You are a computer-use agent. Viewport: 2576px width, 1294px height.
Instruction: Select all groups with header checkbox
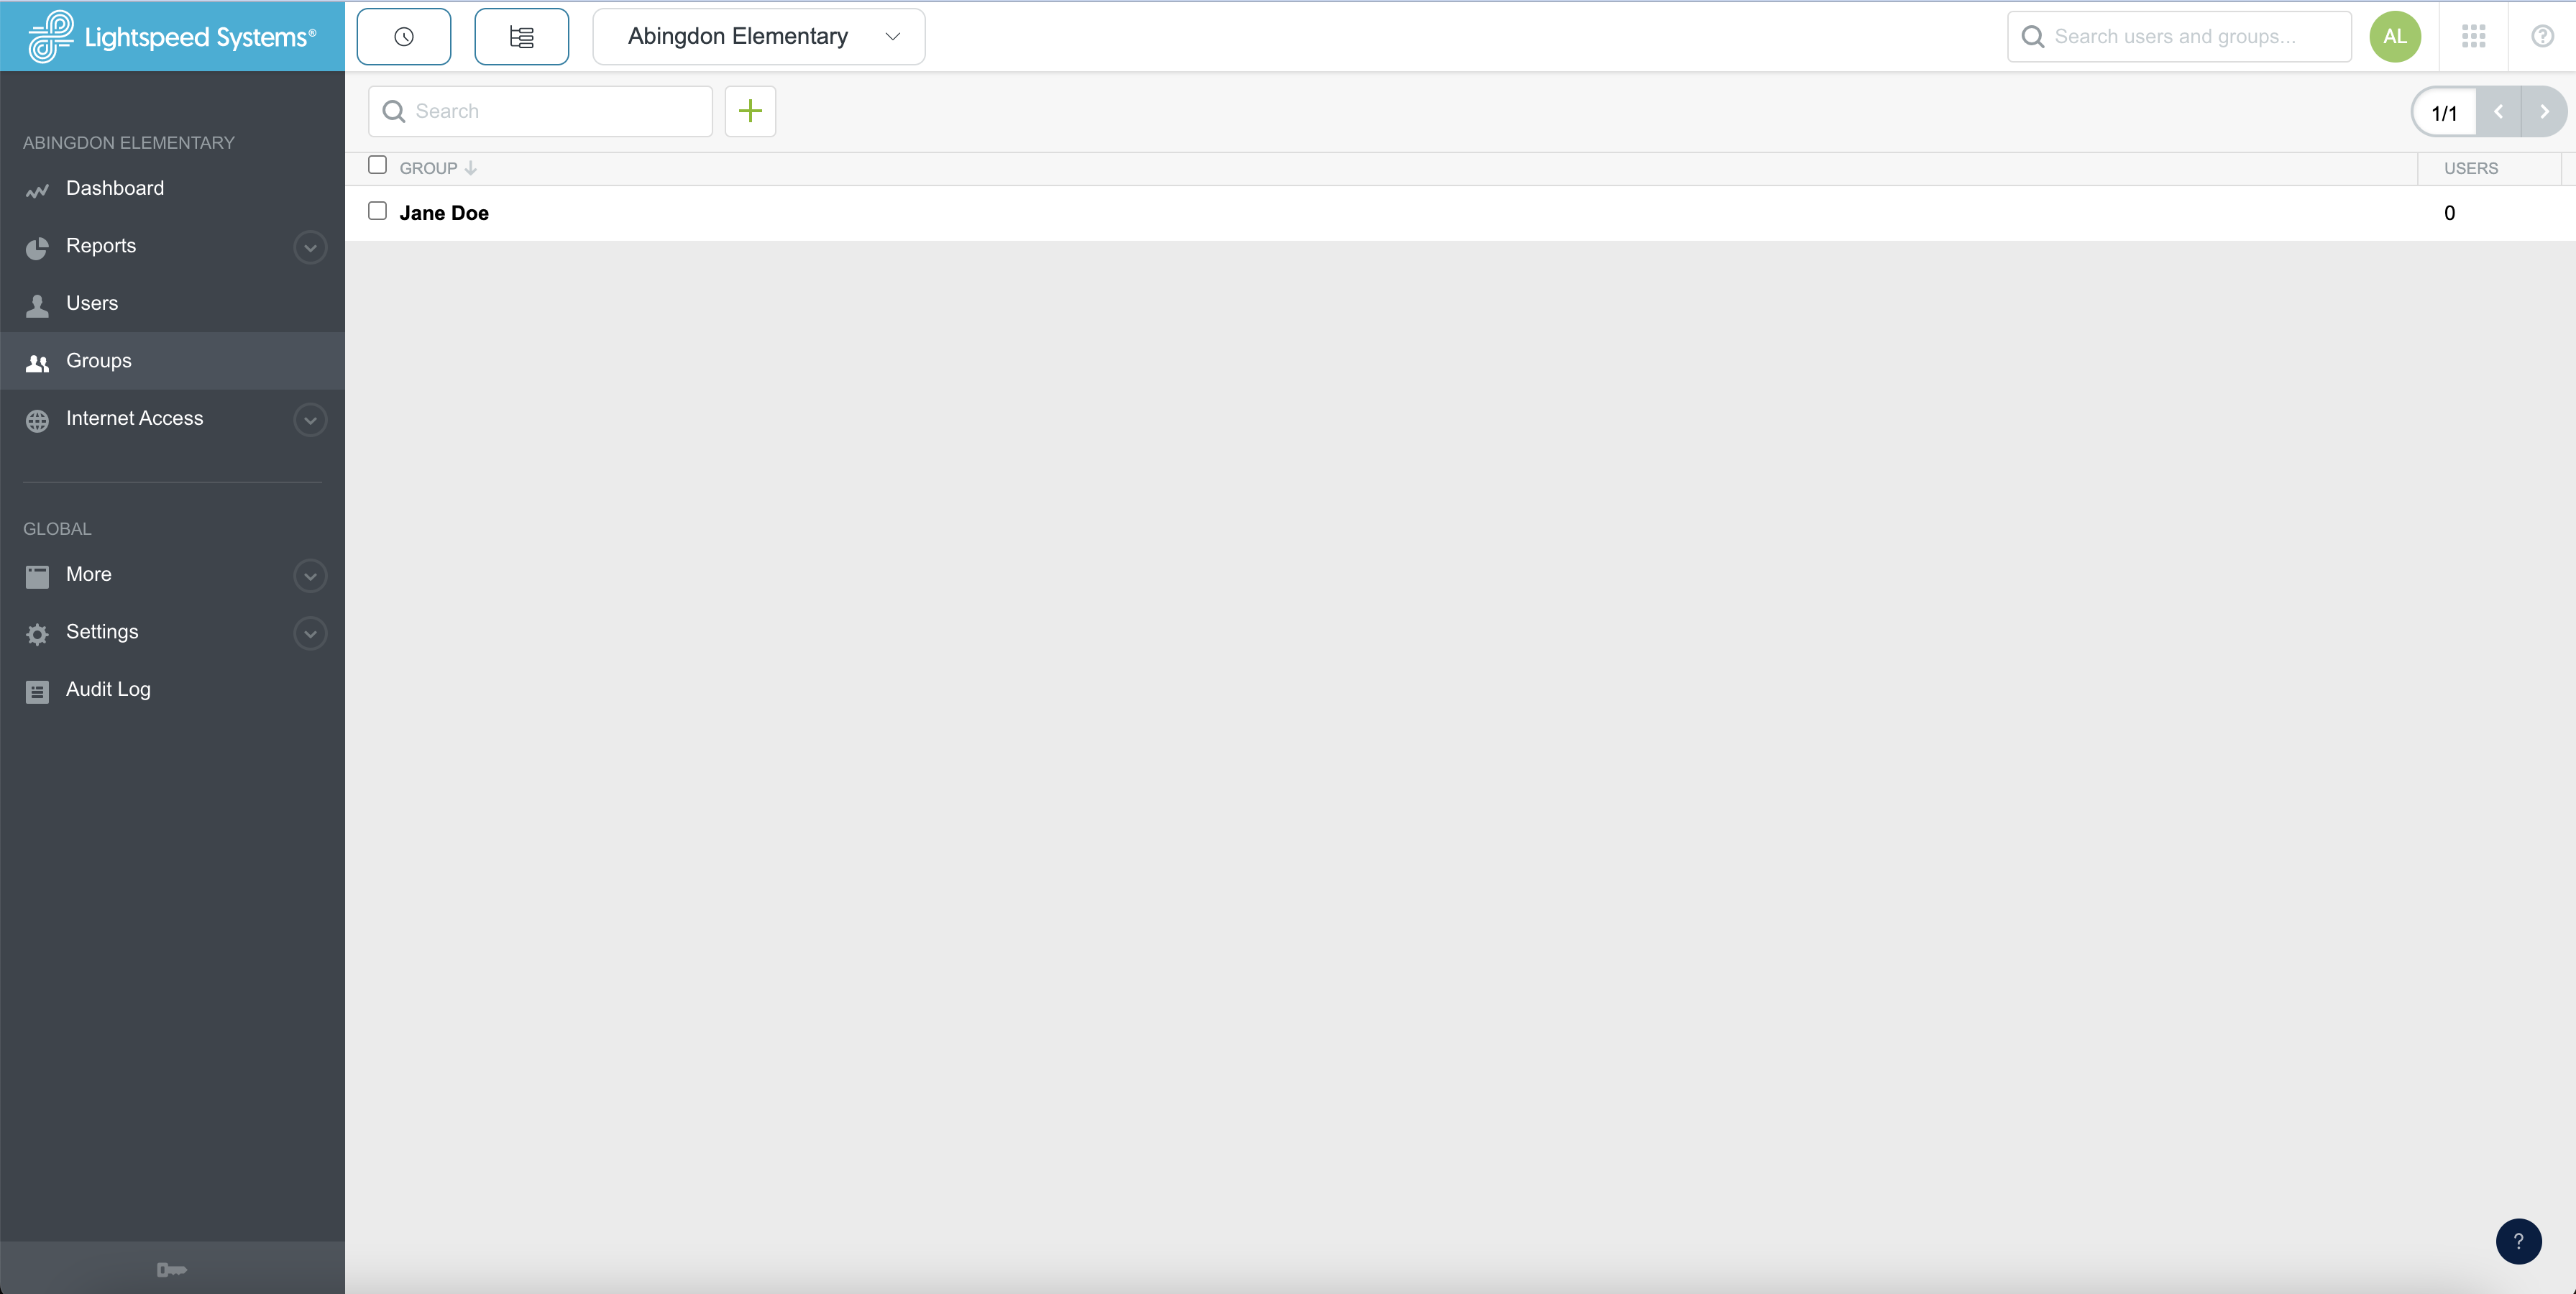click(377, 165)
